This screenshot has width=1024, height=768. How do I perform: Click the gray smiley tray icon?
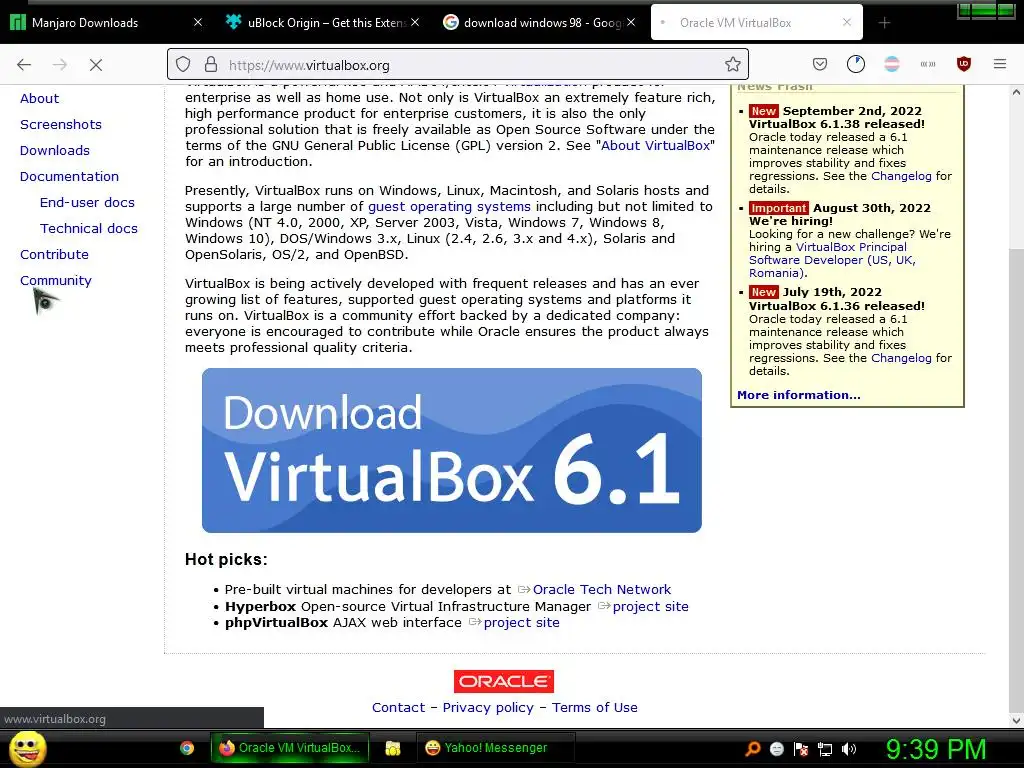tap(776, 749)
